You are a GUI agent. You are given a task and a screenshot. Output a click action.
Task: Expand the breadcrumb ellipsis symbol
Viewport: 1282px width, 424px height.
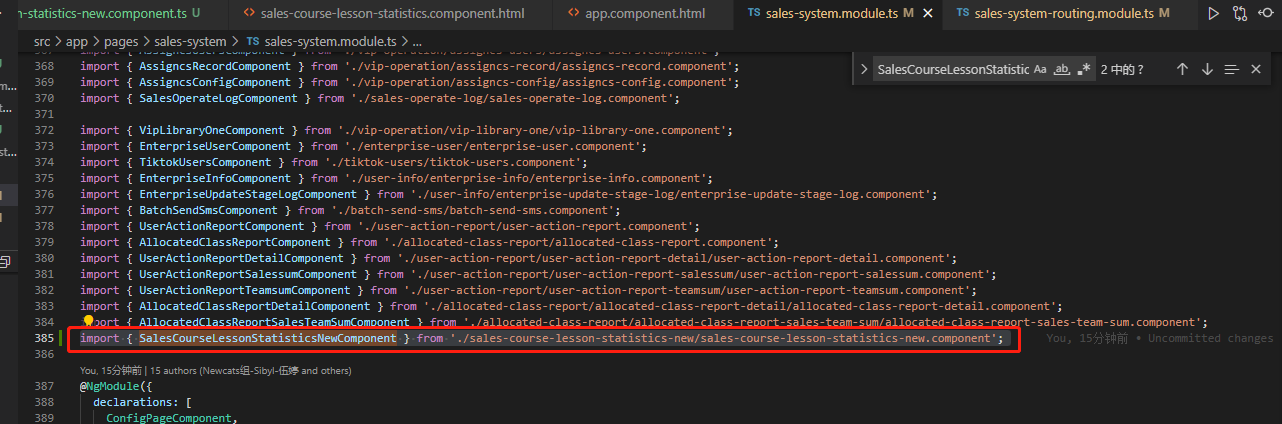tap(416, 41)
